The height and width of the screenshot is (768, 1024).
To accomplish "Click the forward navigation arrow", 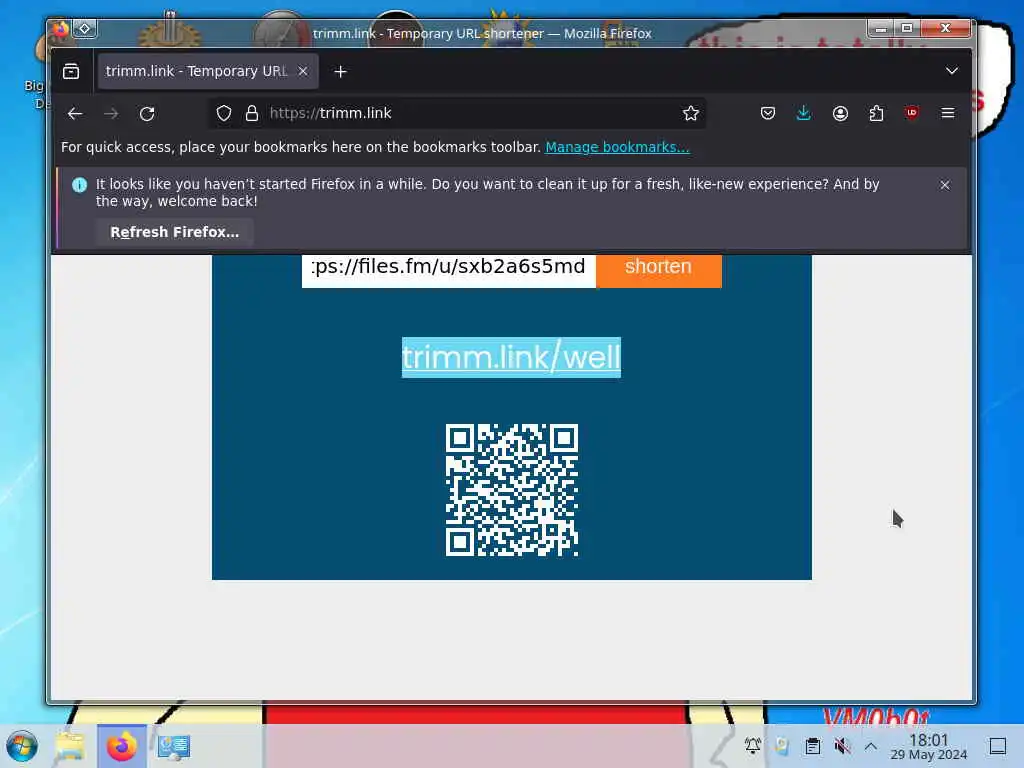I will 111,114.
